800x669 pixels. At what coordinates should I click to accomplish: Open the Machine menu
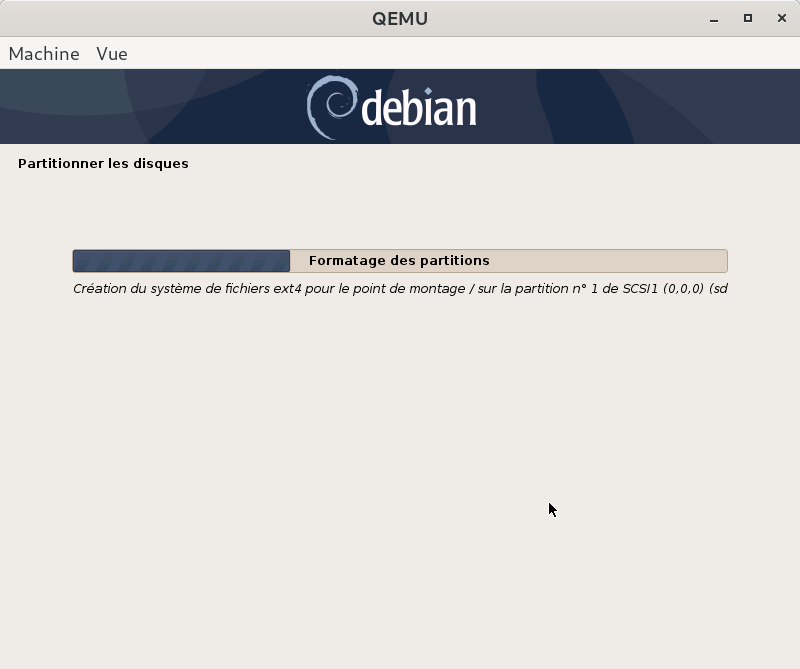coord(44,54)
